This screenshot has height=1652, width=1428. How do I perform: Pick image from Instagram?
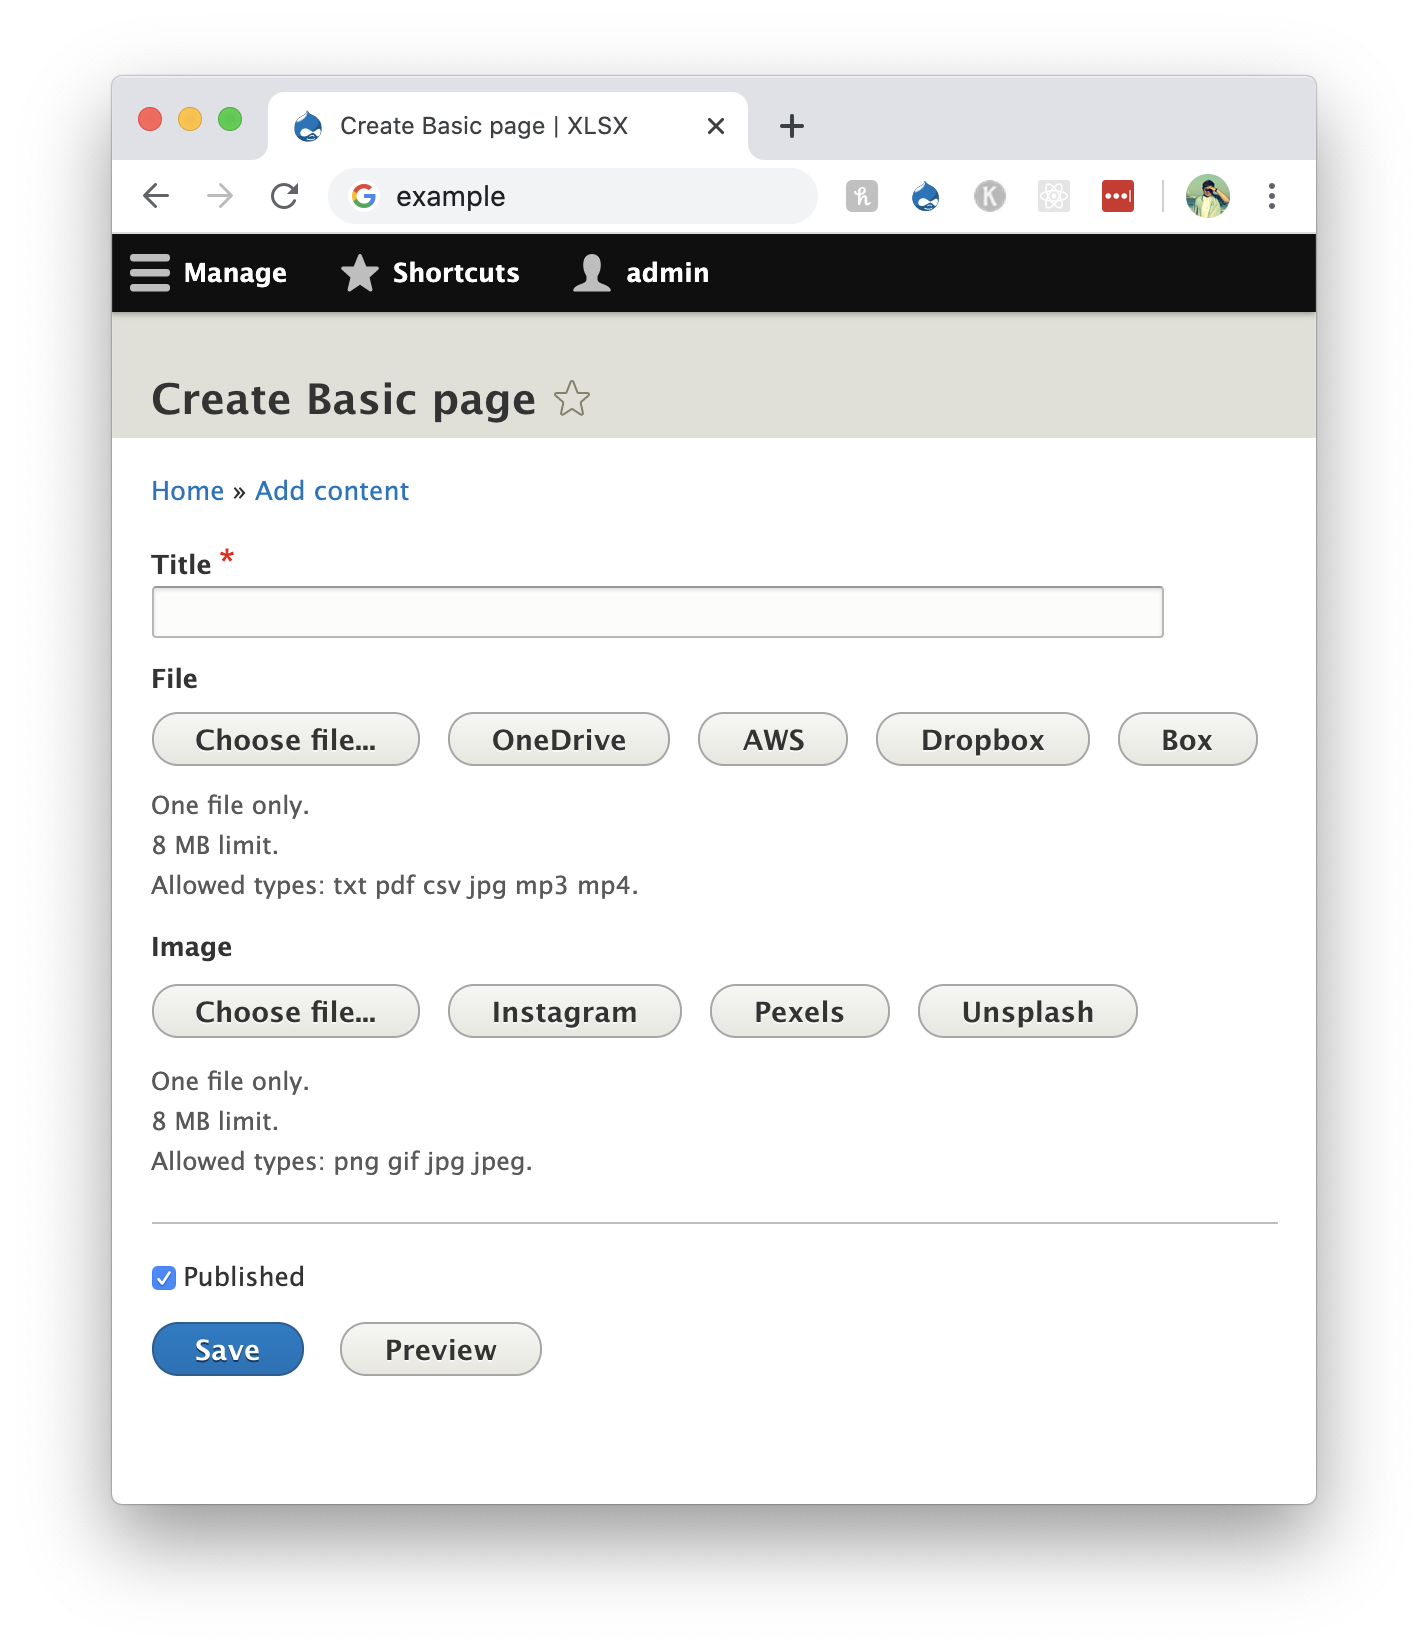(565, 1011)
